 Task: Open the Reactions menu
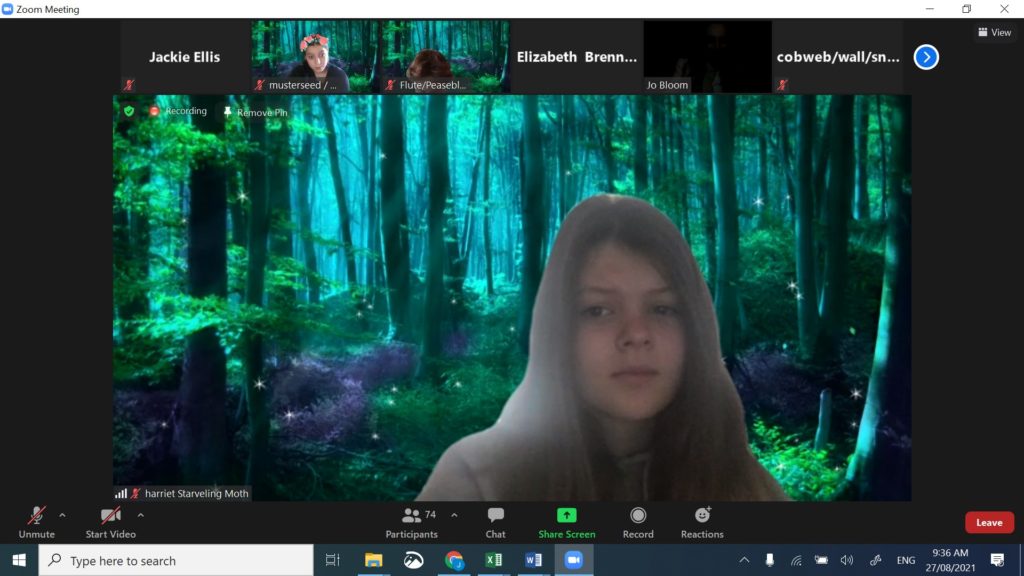click(x=702, y=522)
